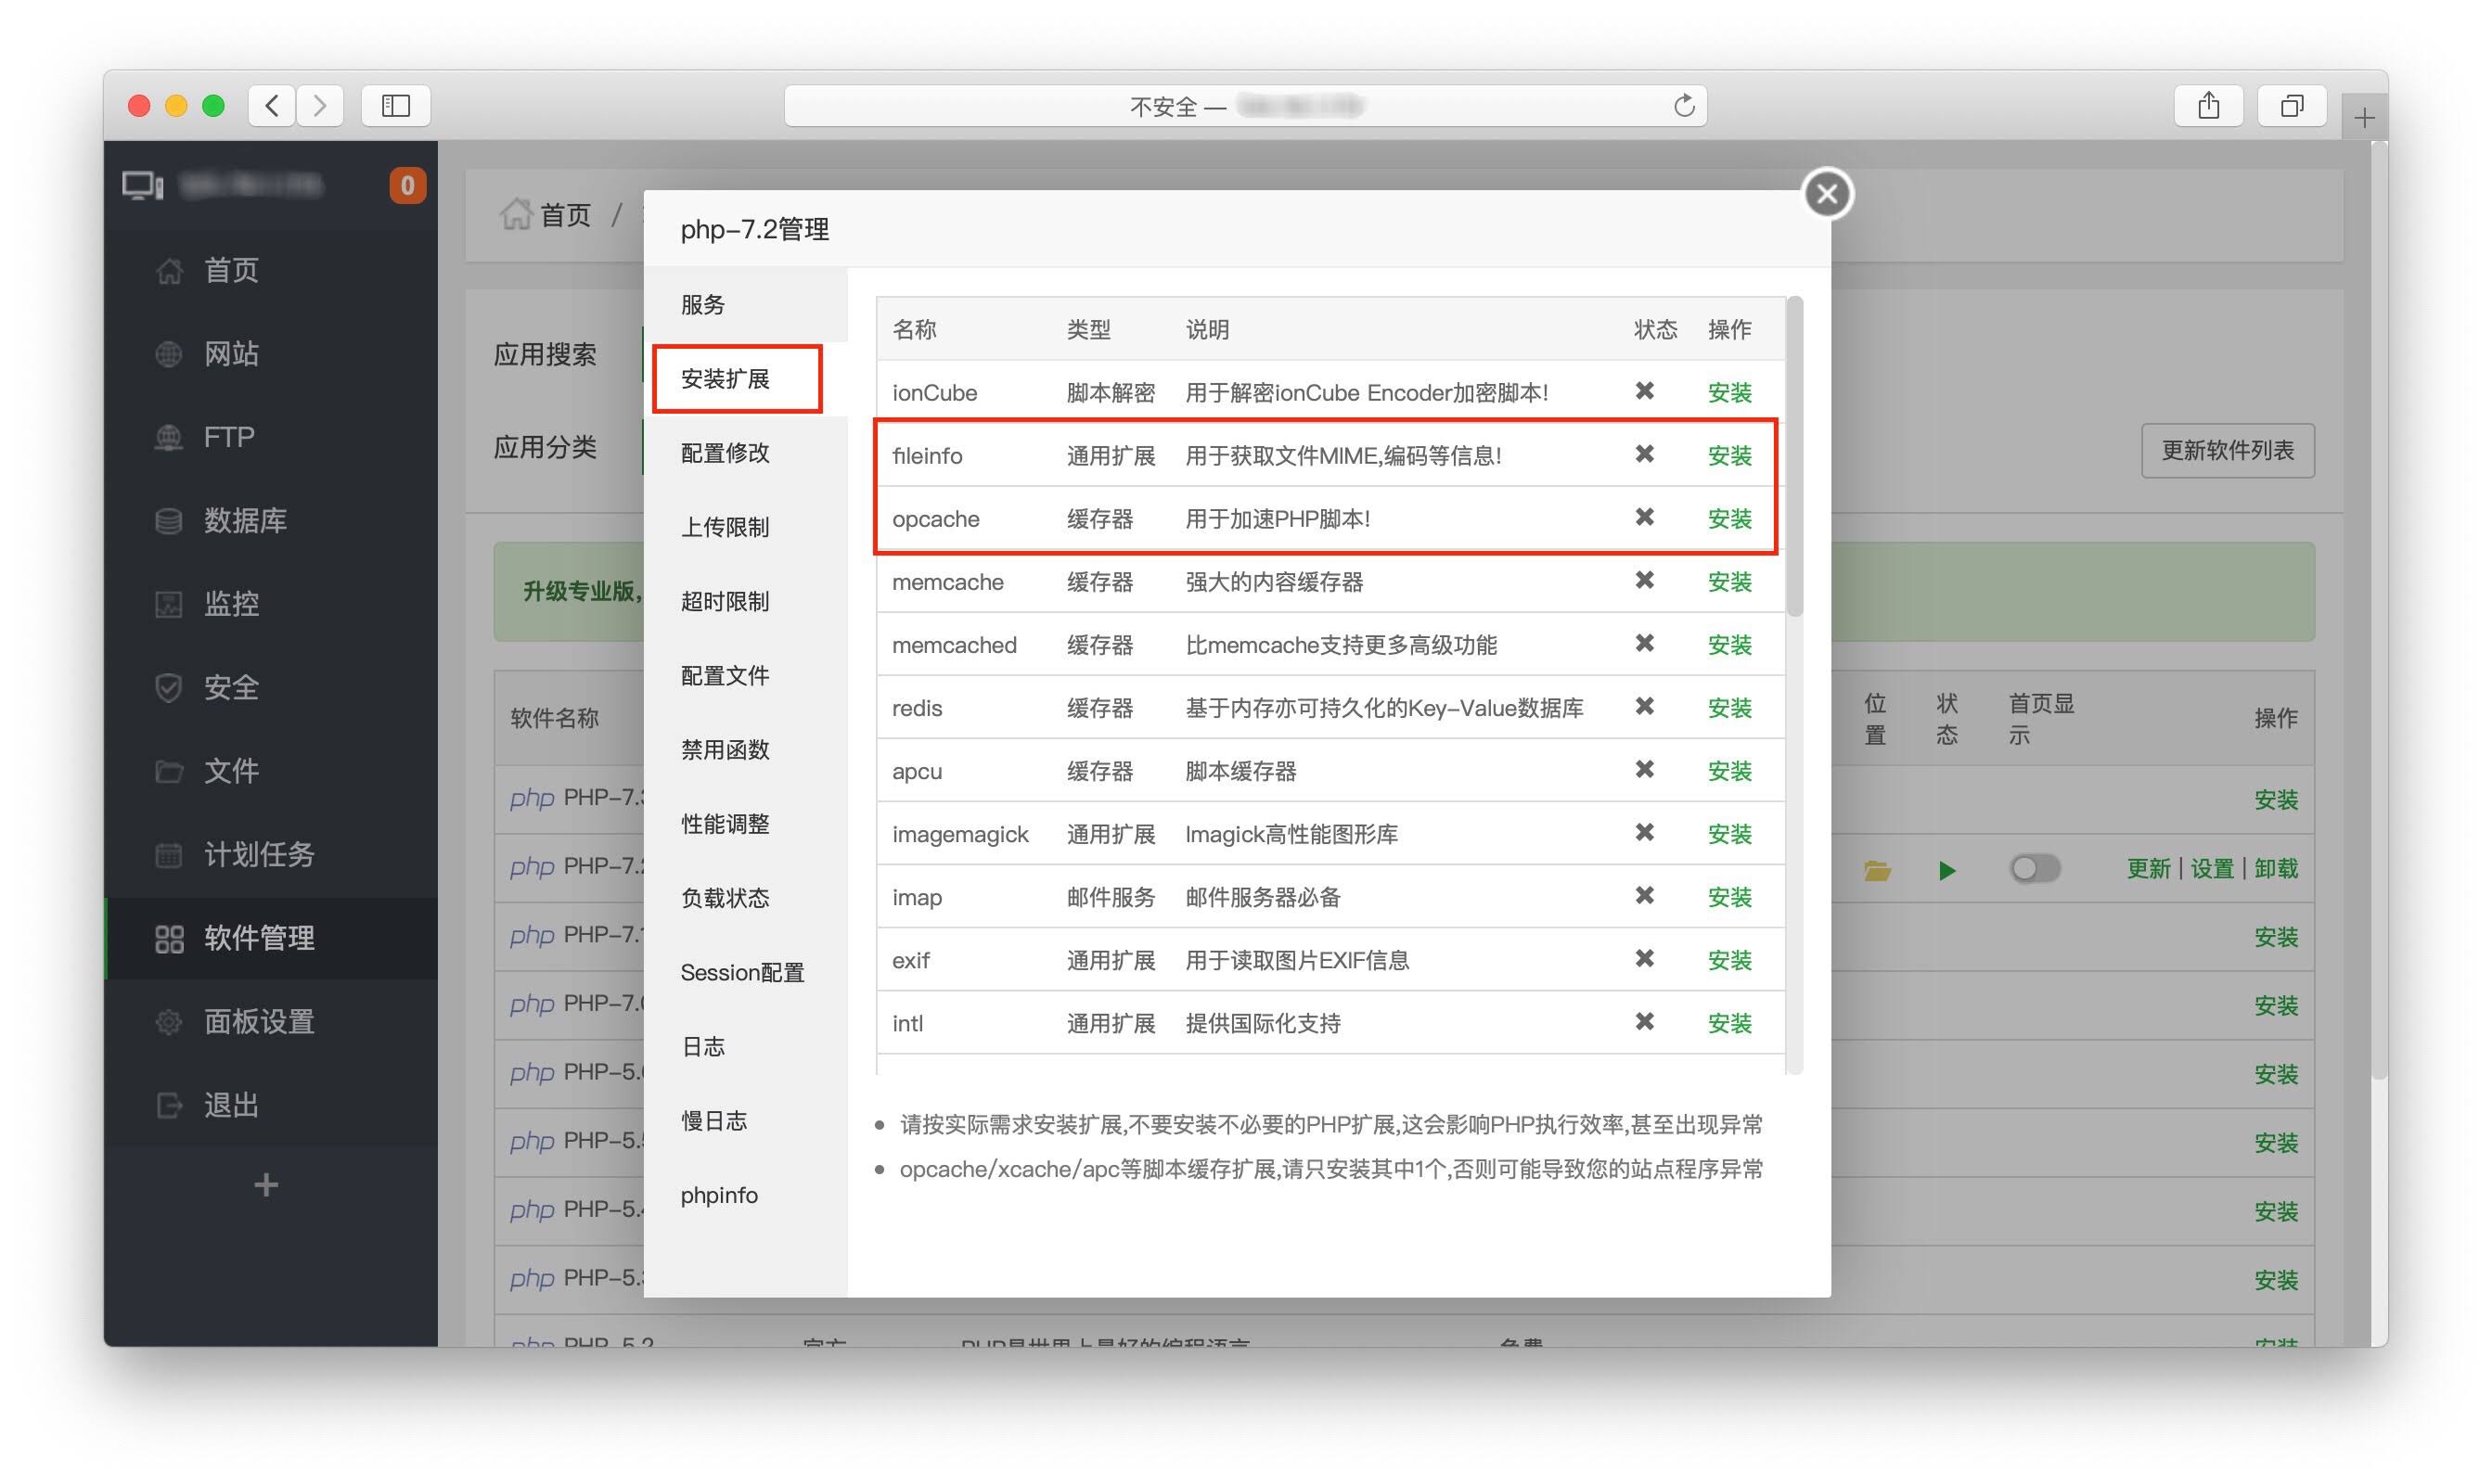The image size is (2492, 1484).
Task: Click the folder icon in PHP-7.2 row
Action: (1876, 870)
